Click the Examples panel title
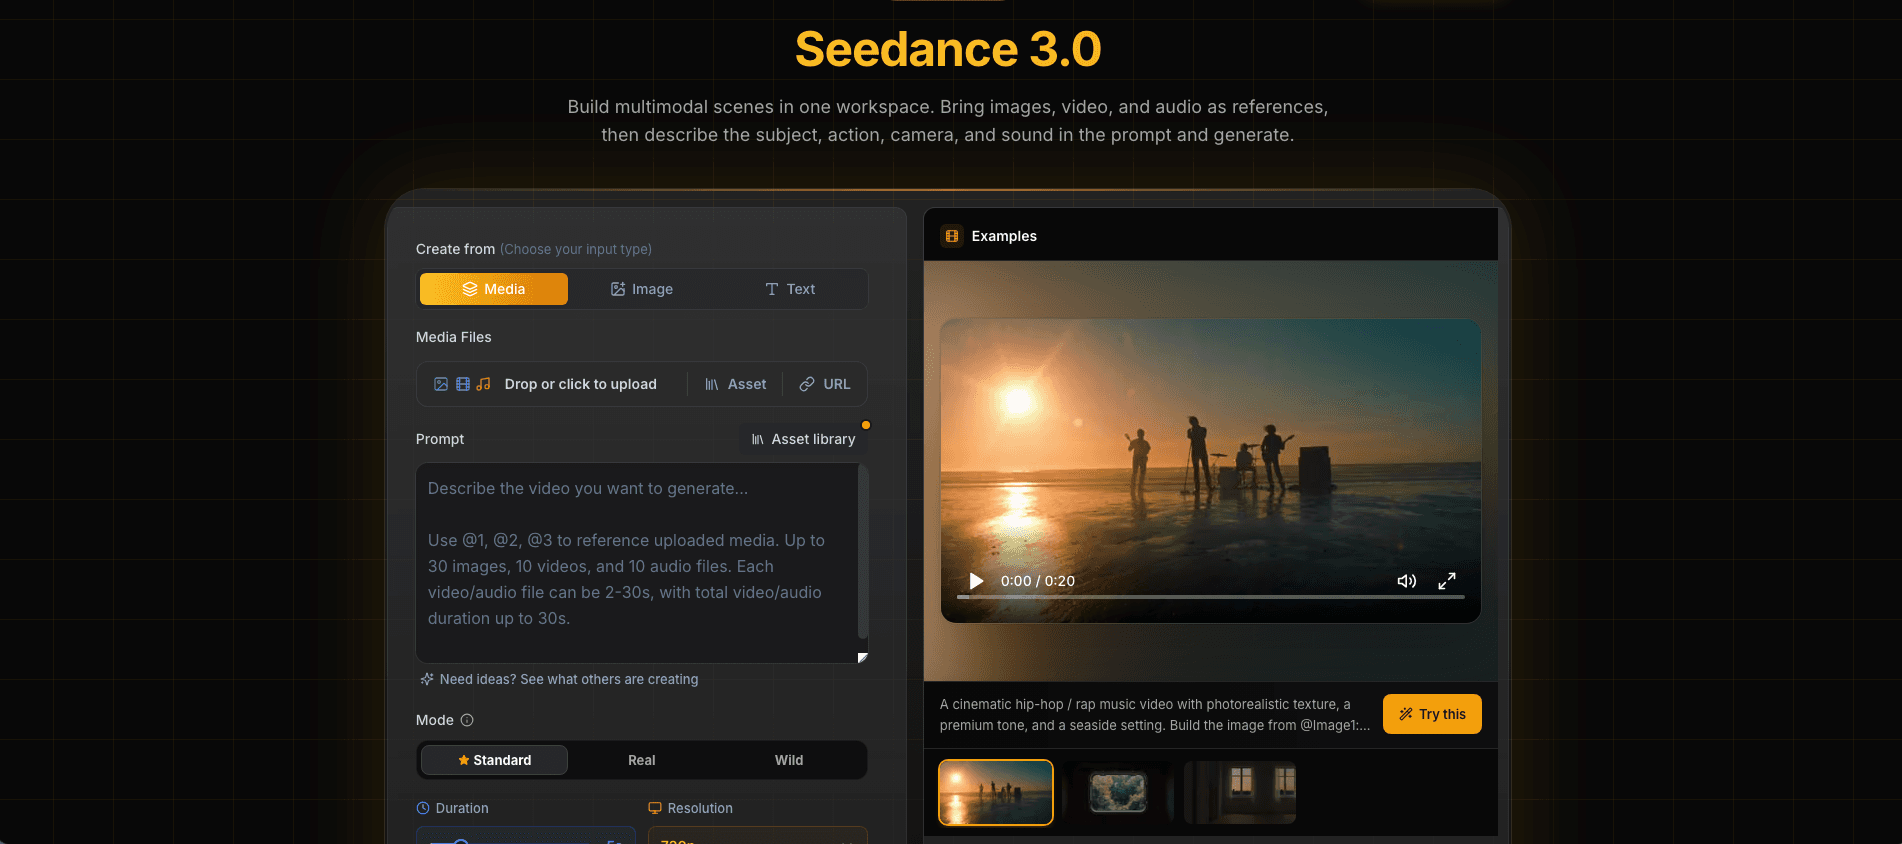The image size is (1902, 844). coord(1004,236)
